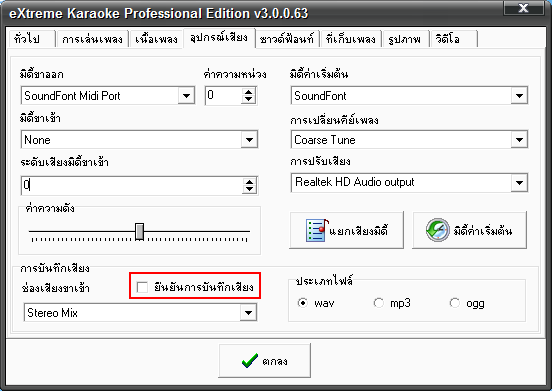Select the ogg file type option
552x391 pixels.
coord(454,303)
